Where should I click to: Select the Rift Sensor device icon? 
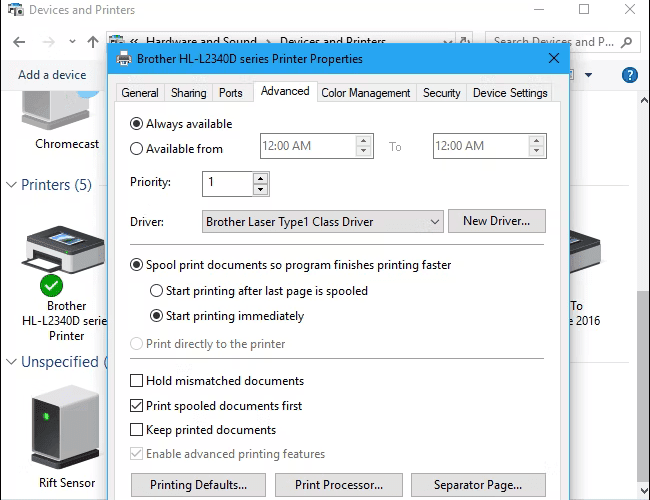65,427
